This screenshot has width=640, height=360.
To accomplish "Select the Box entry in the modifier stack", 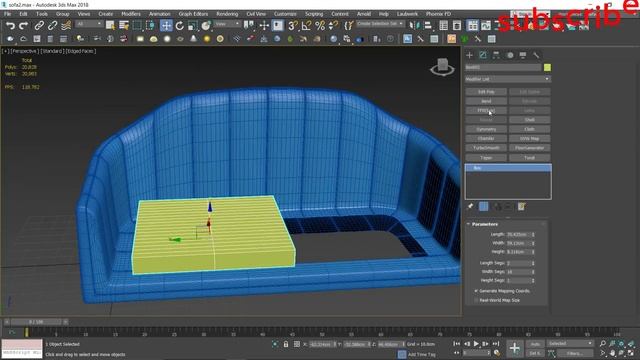I will coord(508,168).
